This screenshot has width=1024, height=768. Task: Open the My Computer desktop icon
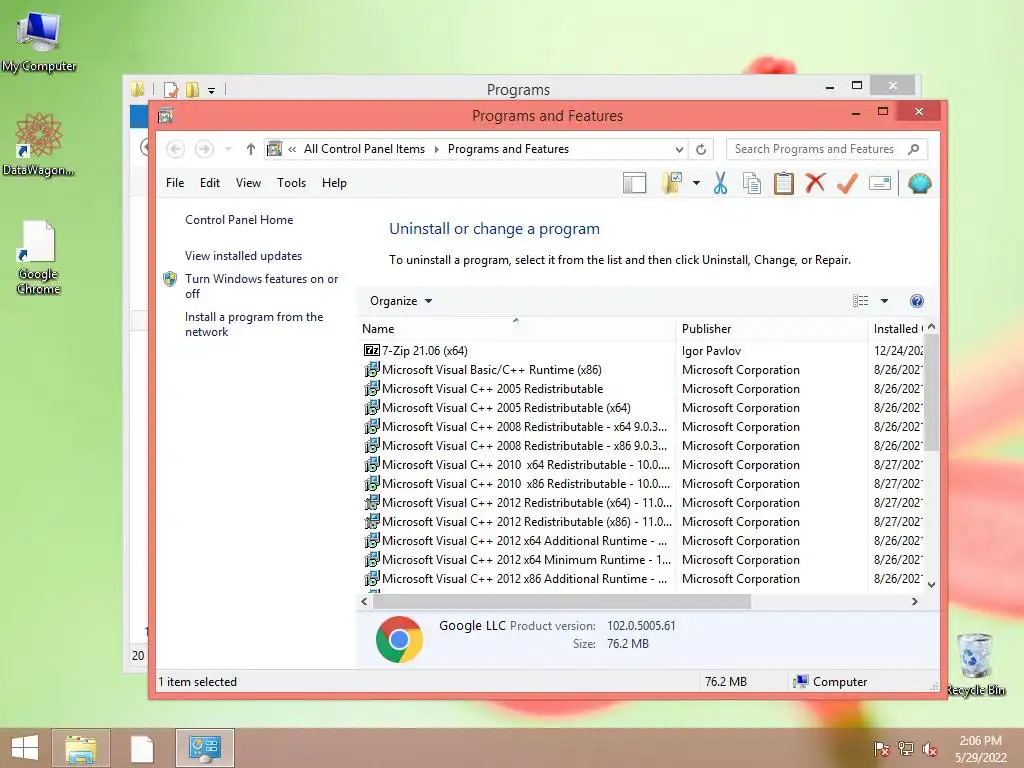[x=39, y=41]
